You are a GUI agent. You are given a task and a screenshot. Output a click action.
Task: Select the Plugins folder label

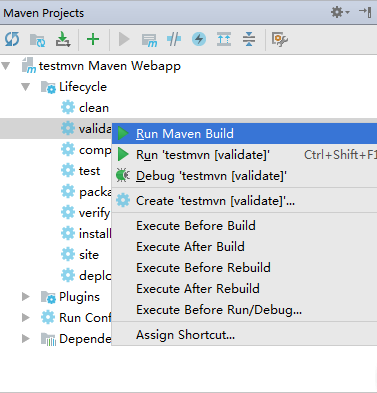(x=79, y=297)
